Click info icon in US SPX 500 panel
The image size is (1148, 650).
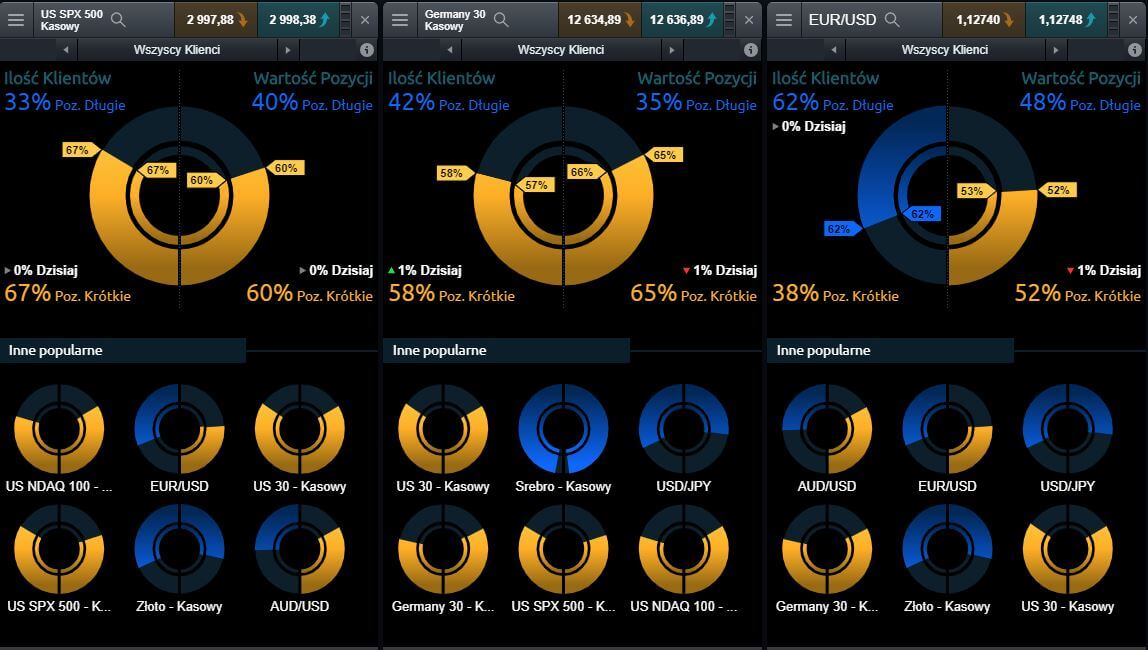pos(367,49)
